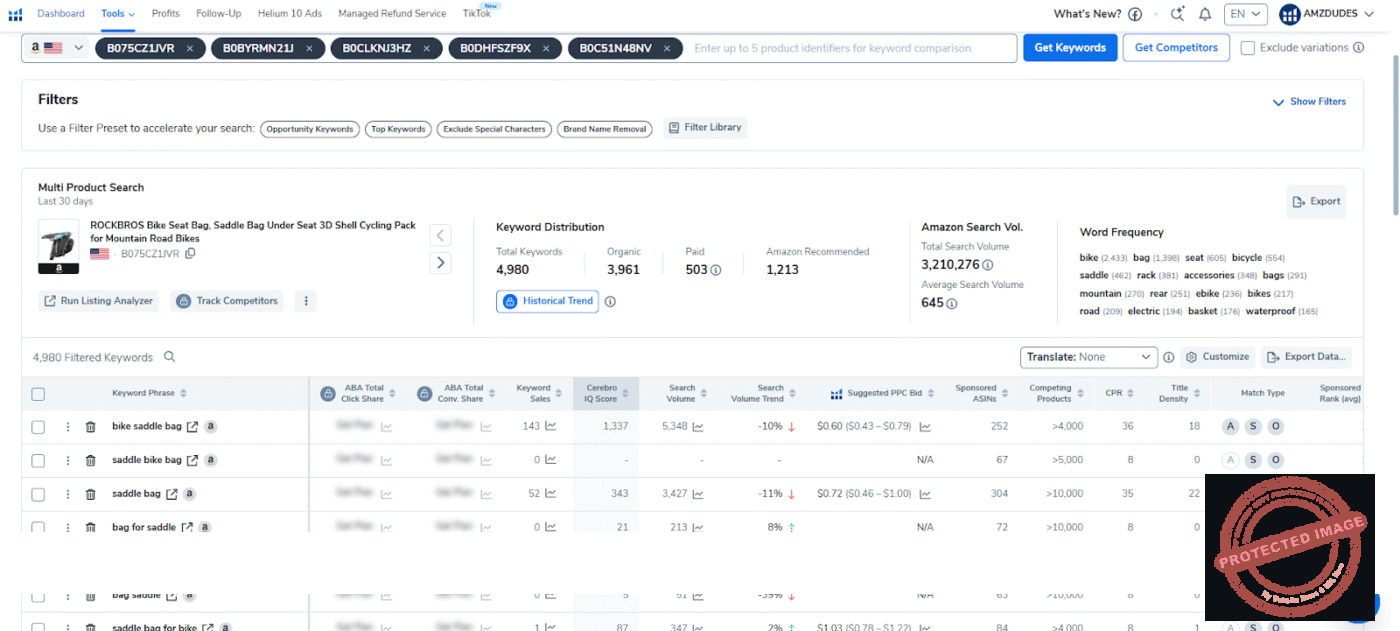Open Managed Refund Service tab
Viewport: 1400px width, 631px height.
pos(392,14)
